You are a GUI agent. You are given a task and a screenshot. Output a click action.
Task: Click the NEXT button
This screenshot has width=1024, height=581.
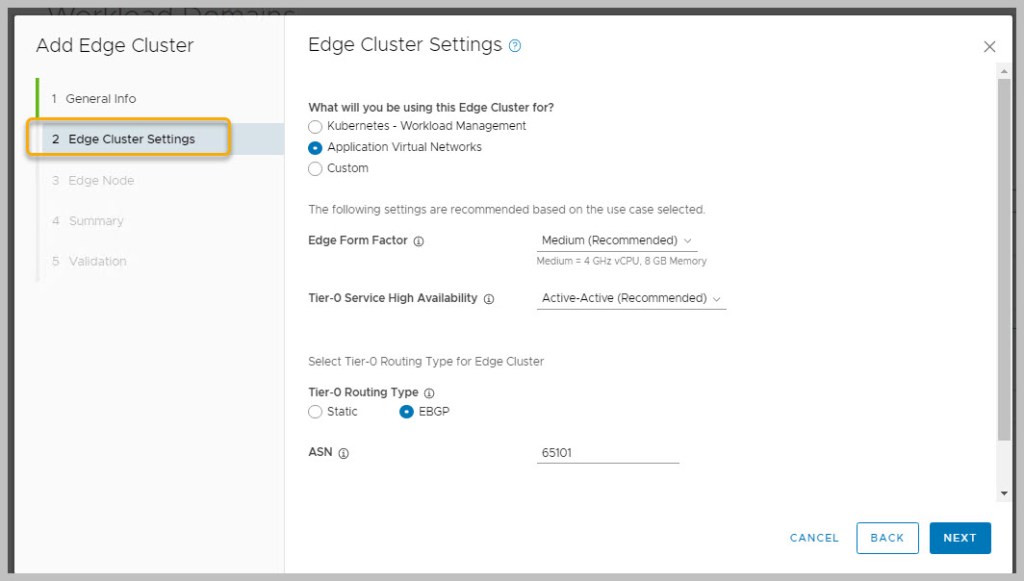tap(959, 538)
